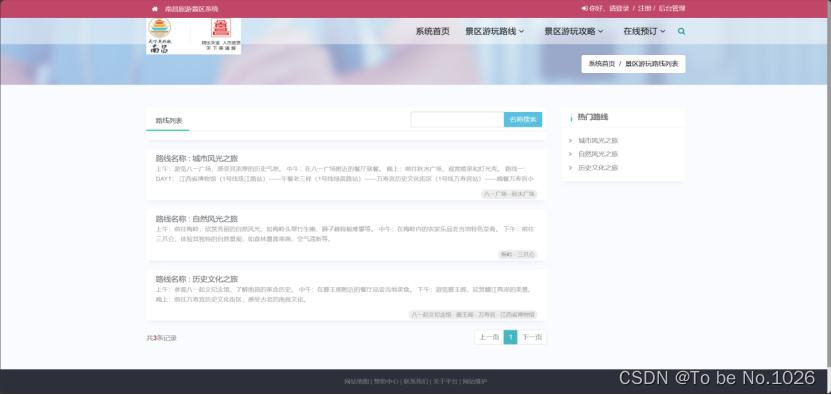Image resolution: width=831 pixels, height=395 pixels.
Task: Click the 梅岭 - 三爪仑 tag
Action: (518, 254)
